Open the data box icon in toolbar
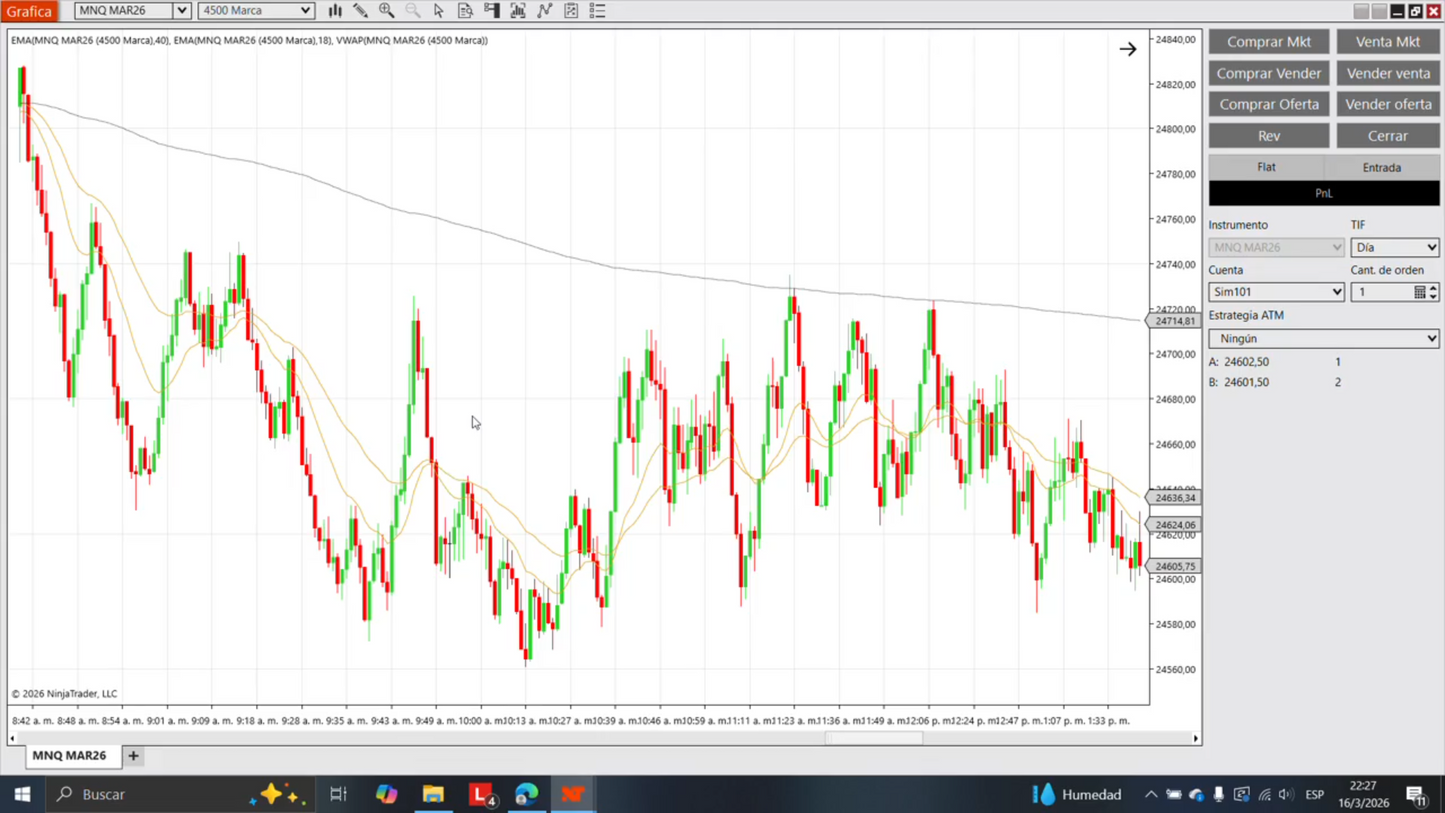Screen dimensions: 1445x813 pos(465,11)
